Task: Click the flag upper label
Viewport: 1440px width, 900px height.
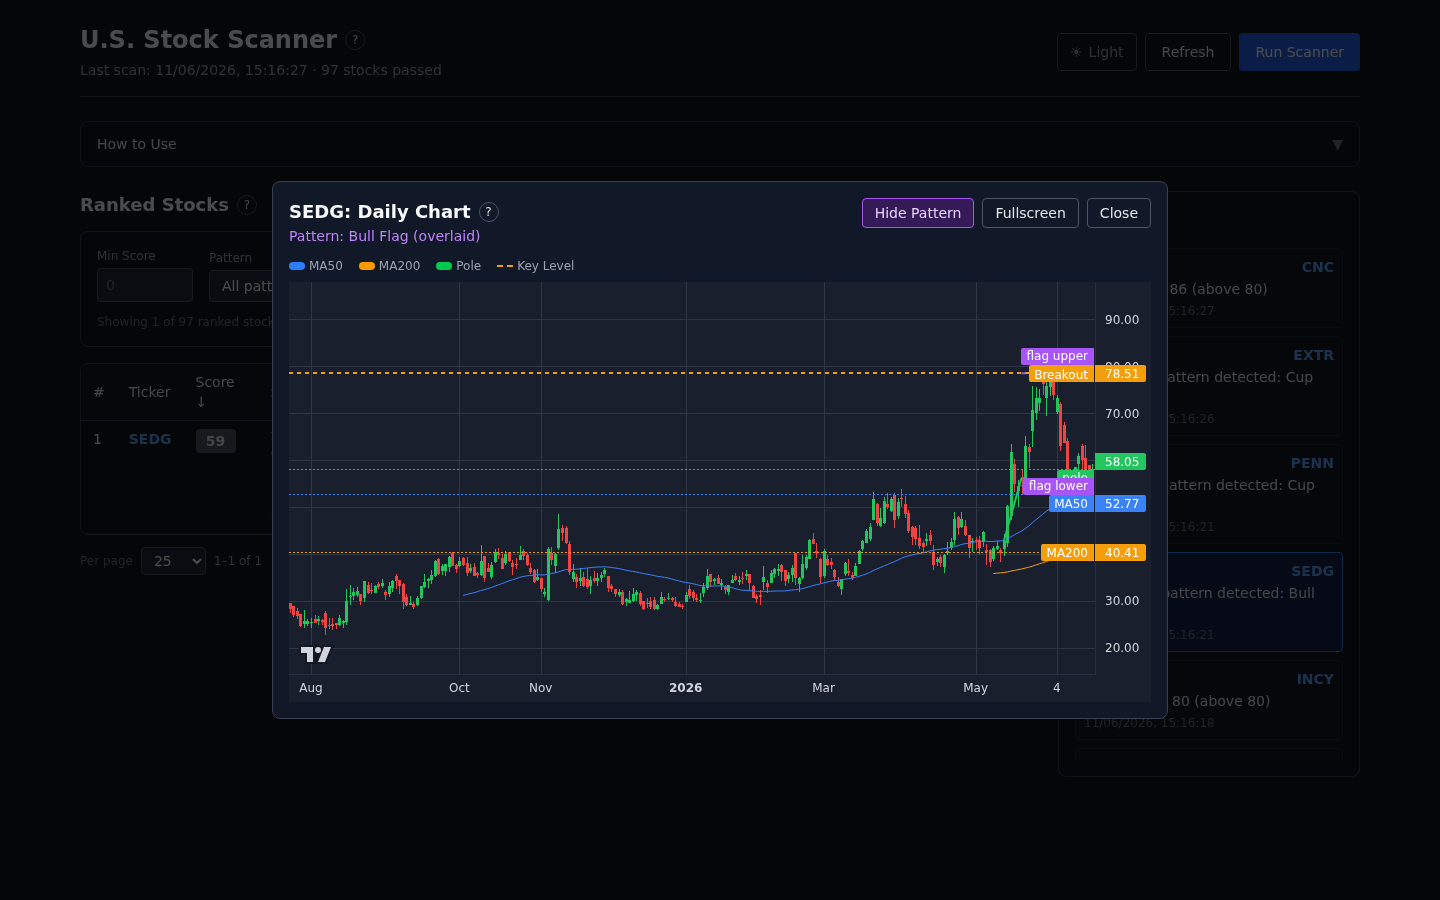Action: 1057,356
